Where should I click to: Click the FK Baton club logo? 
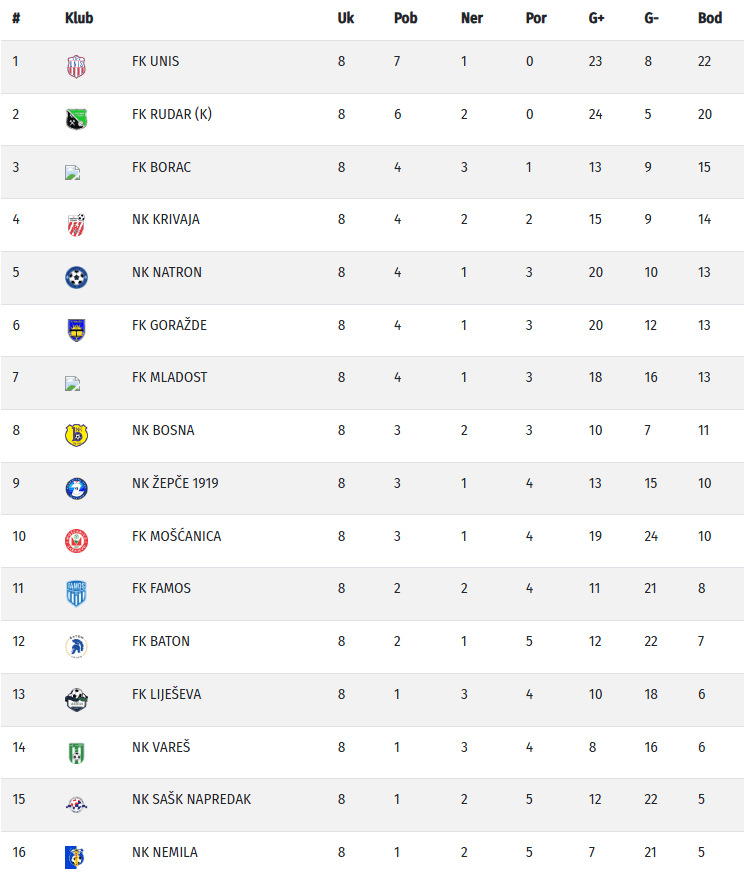(77, 646)
